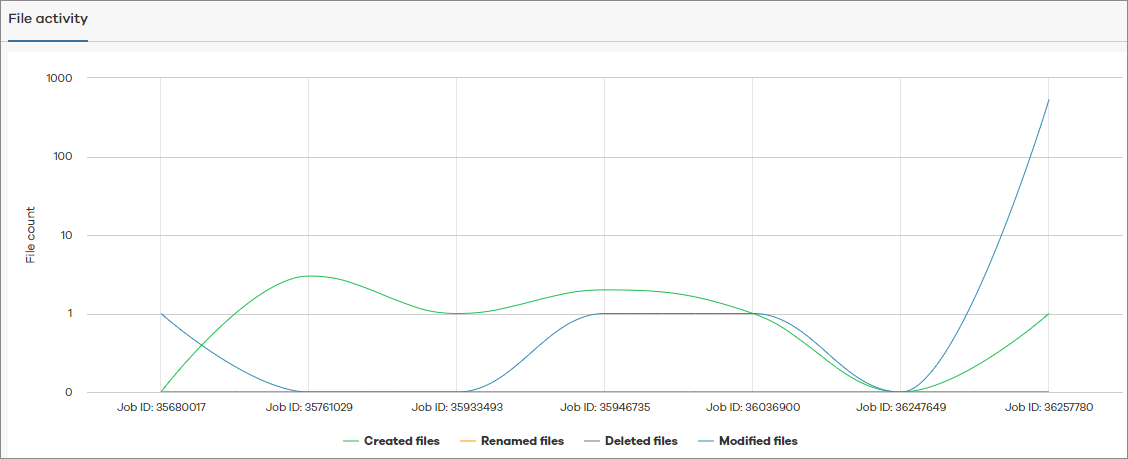
Task: Toggle the Created files legend label
Action: pyautogui.click(x=401, y=441)
